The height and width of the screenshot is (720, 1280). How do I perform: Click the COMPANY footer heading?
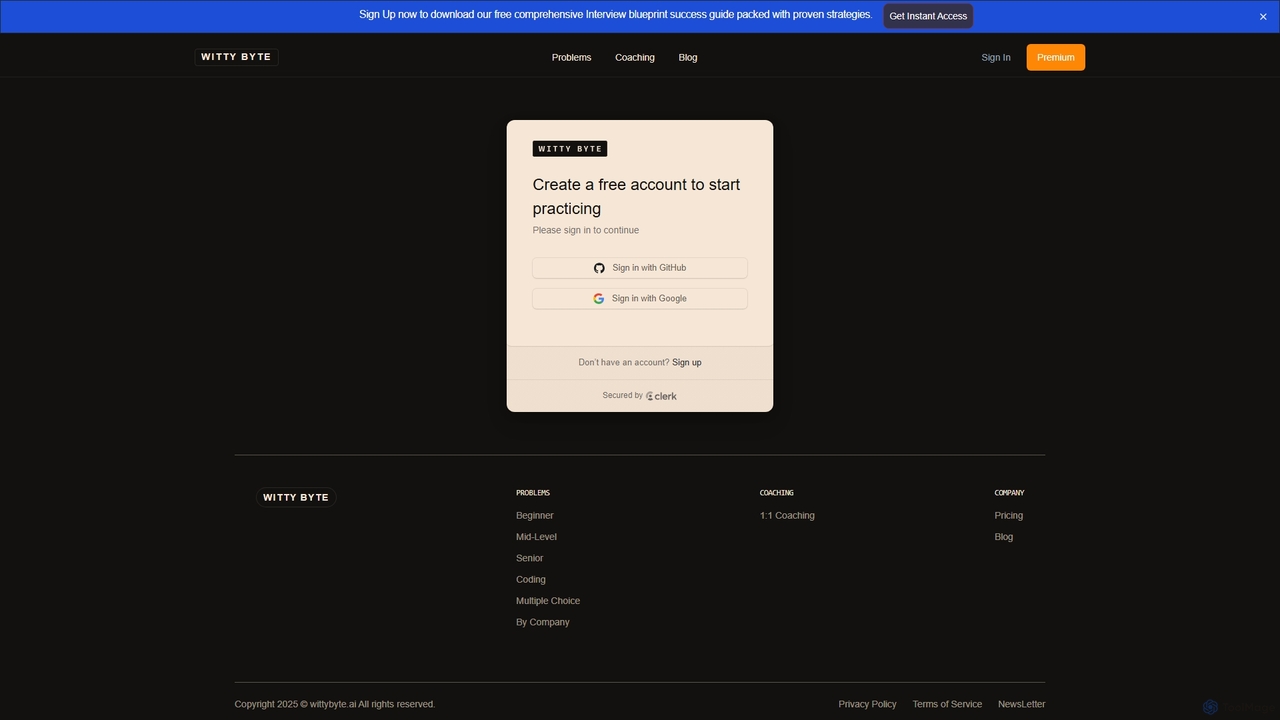point(1010,493)
